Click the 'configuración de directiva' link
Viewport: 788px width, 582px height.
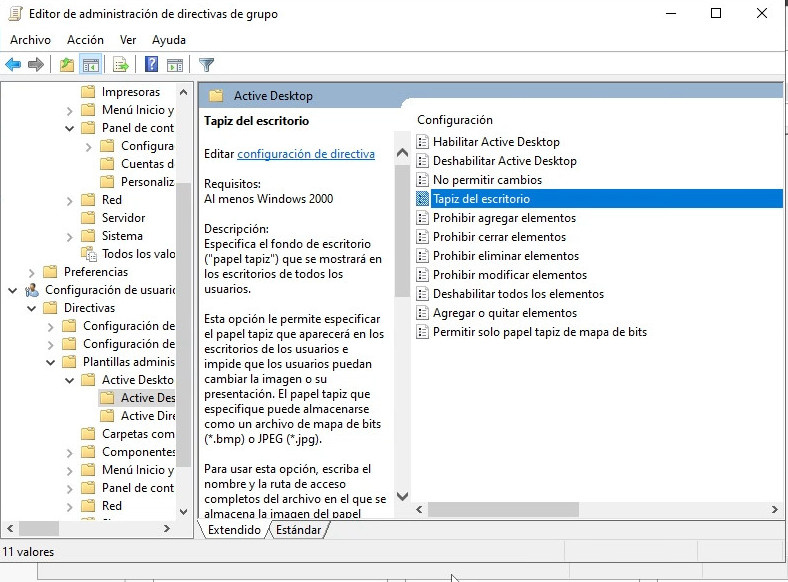tap(305, 154)
